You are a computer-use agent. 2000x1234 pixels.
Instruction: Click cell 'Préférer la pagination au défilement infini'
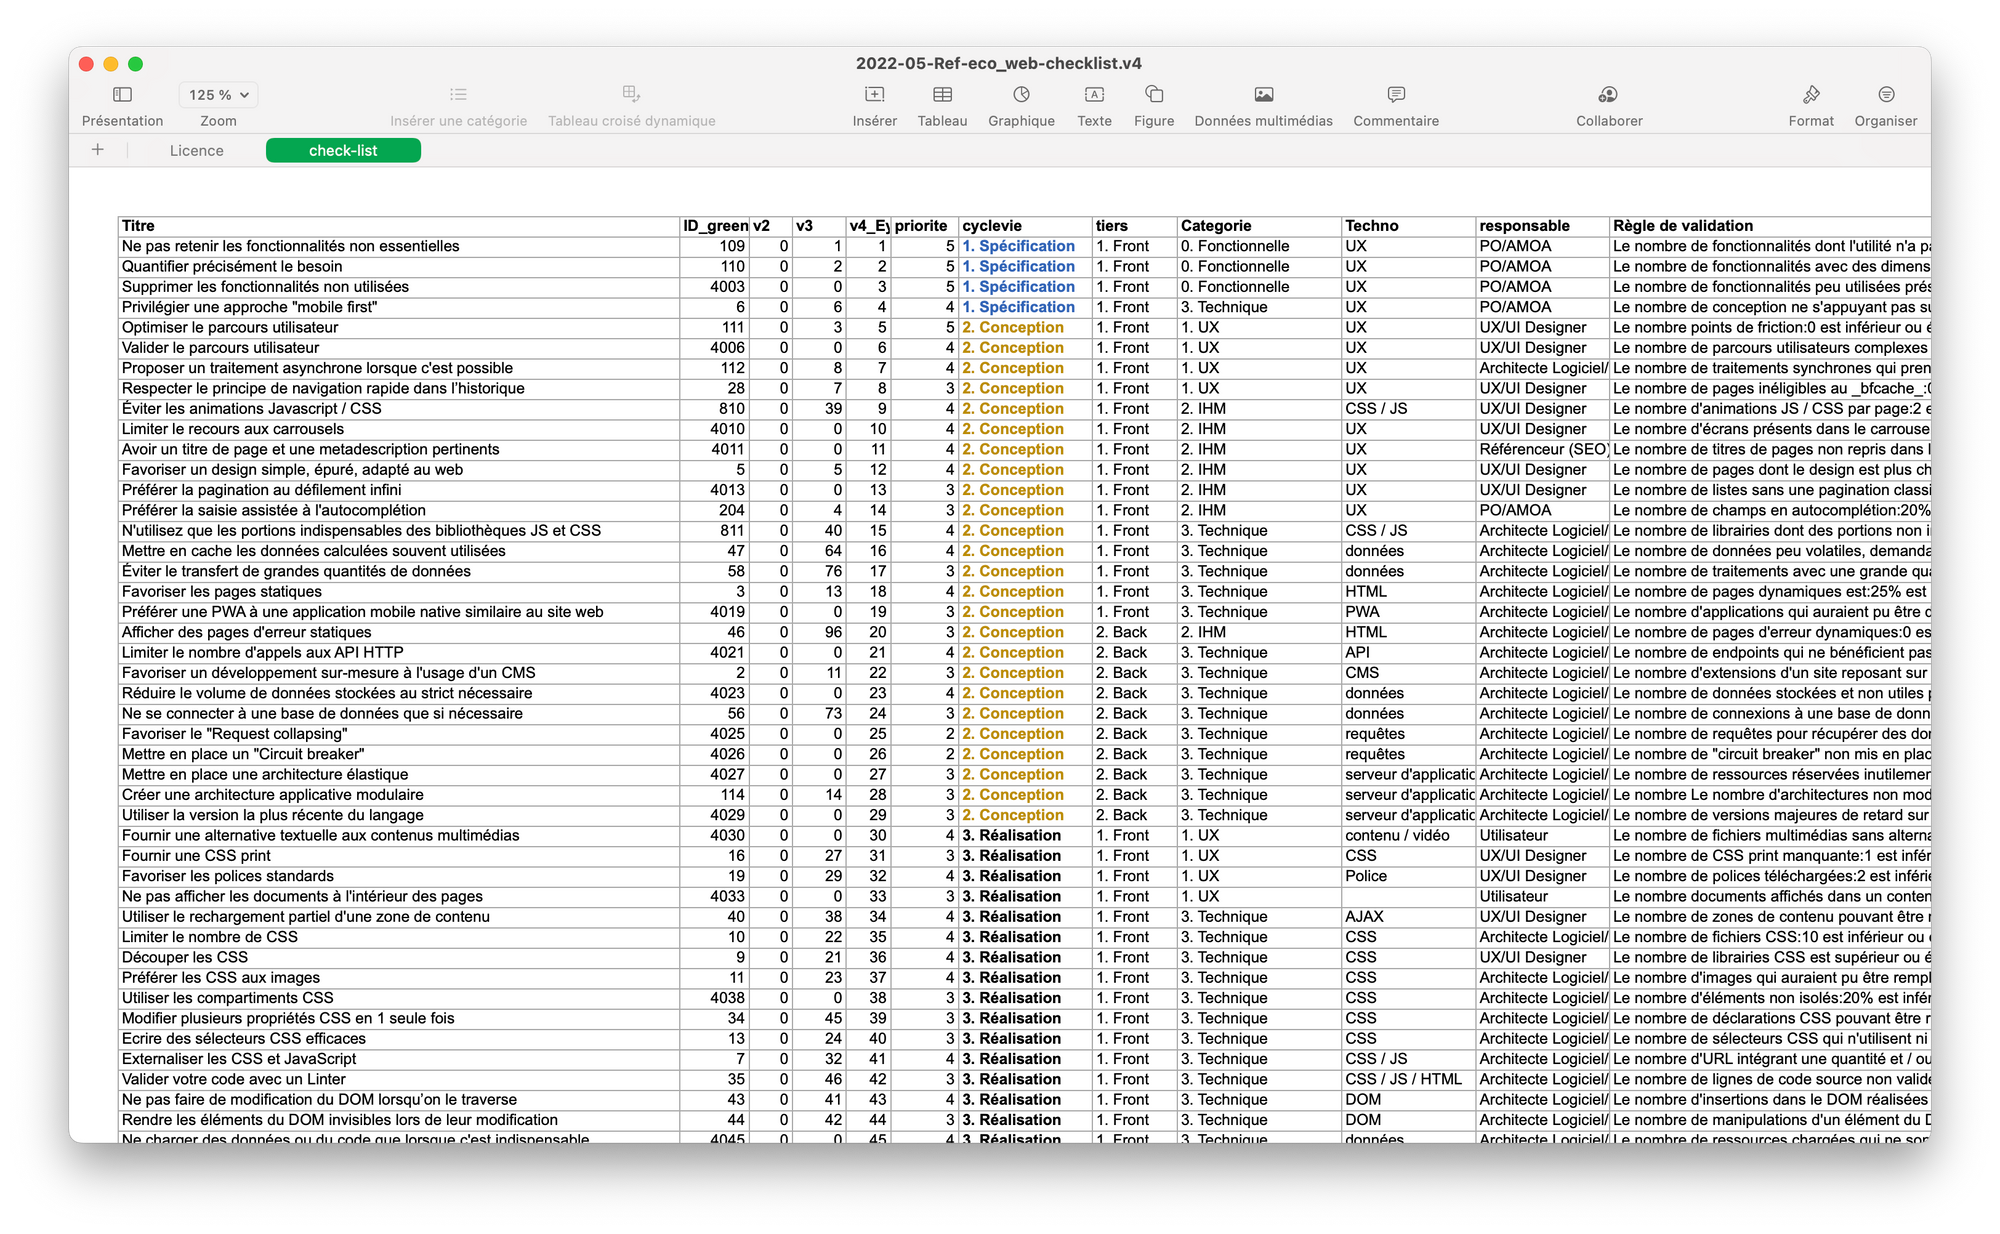399,490
